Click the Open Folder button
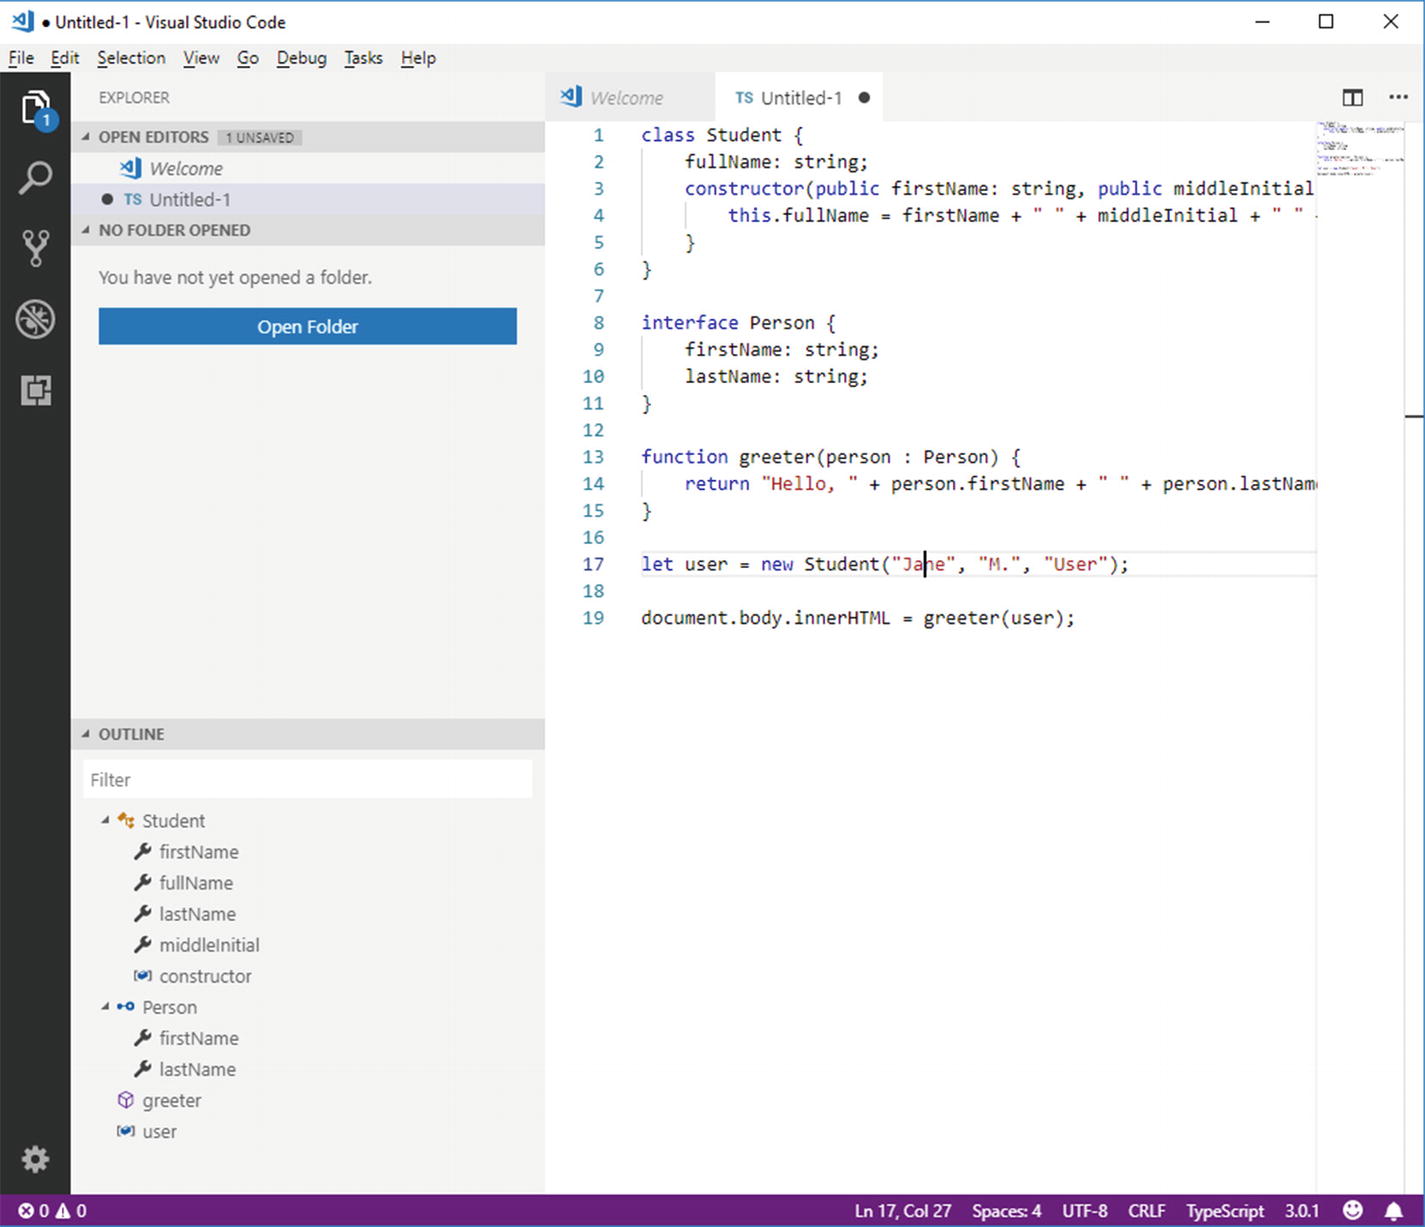The width and height of the screenshot is (1425, 1227). click(307, 327)
